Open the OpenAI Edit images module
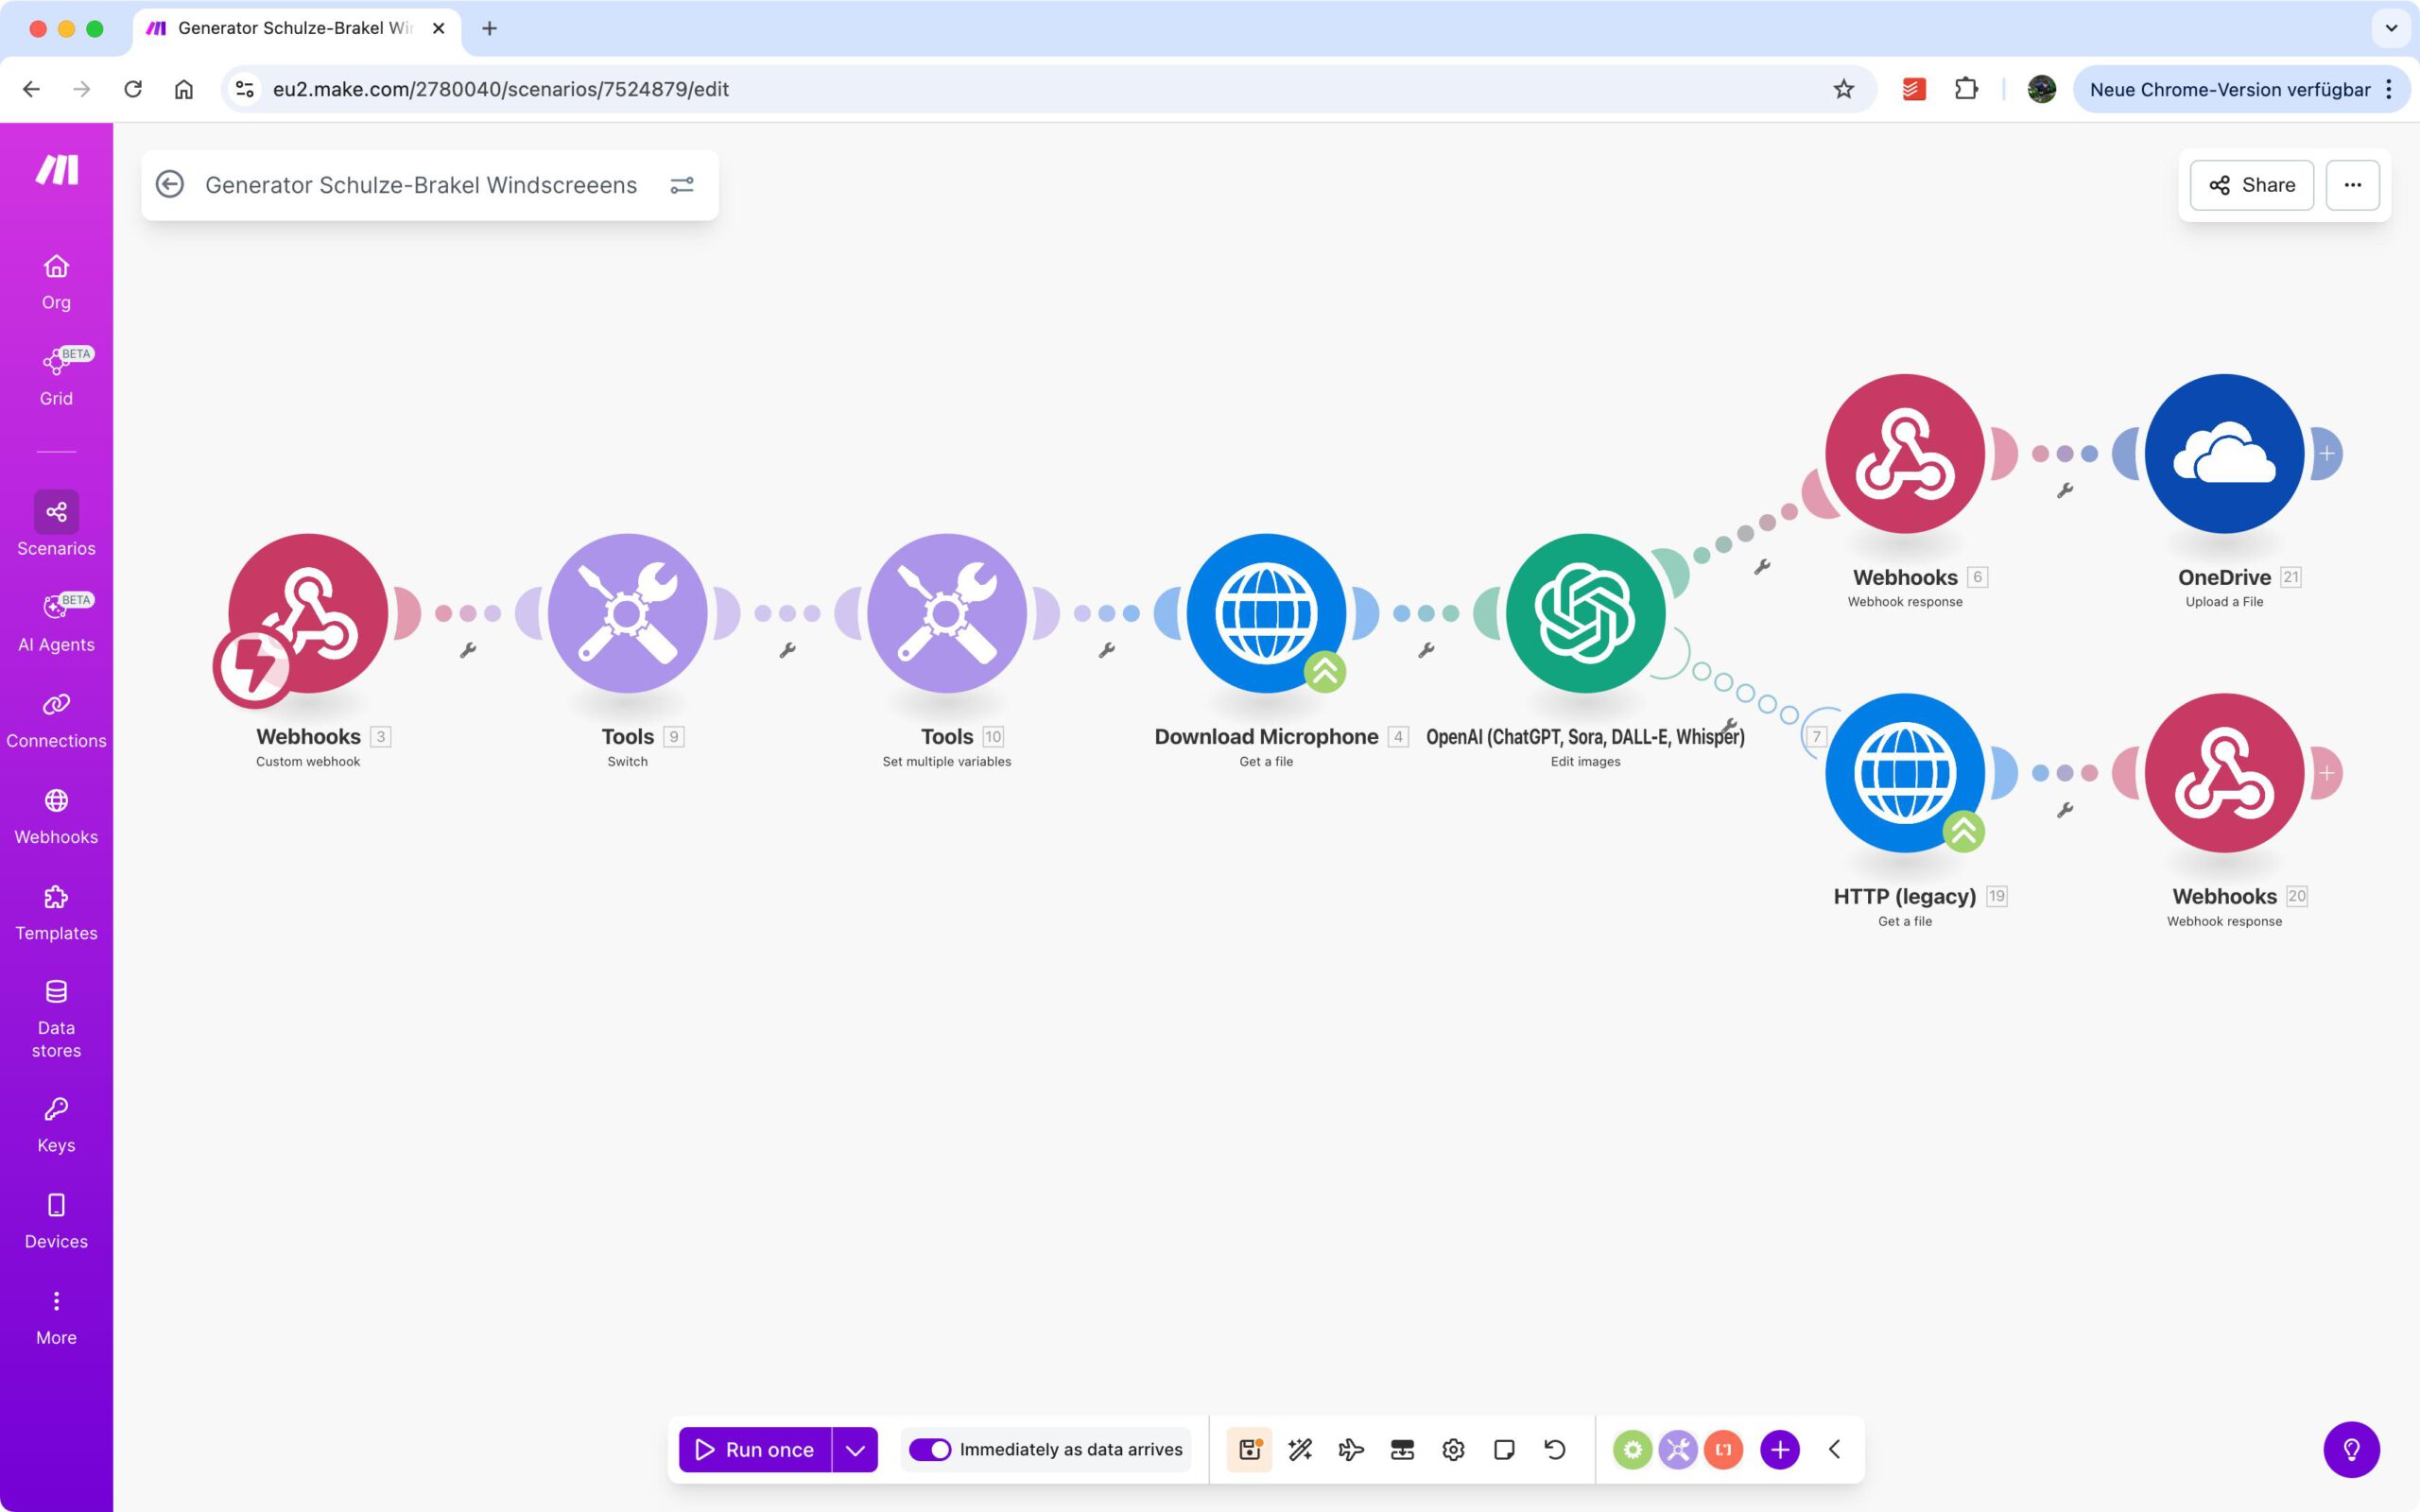Screen dimensions: 2420x1512 click(x=1585, y=613)
